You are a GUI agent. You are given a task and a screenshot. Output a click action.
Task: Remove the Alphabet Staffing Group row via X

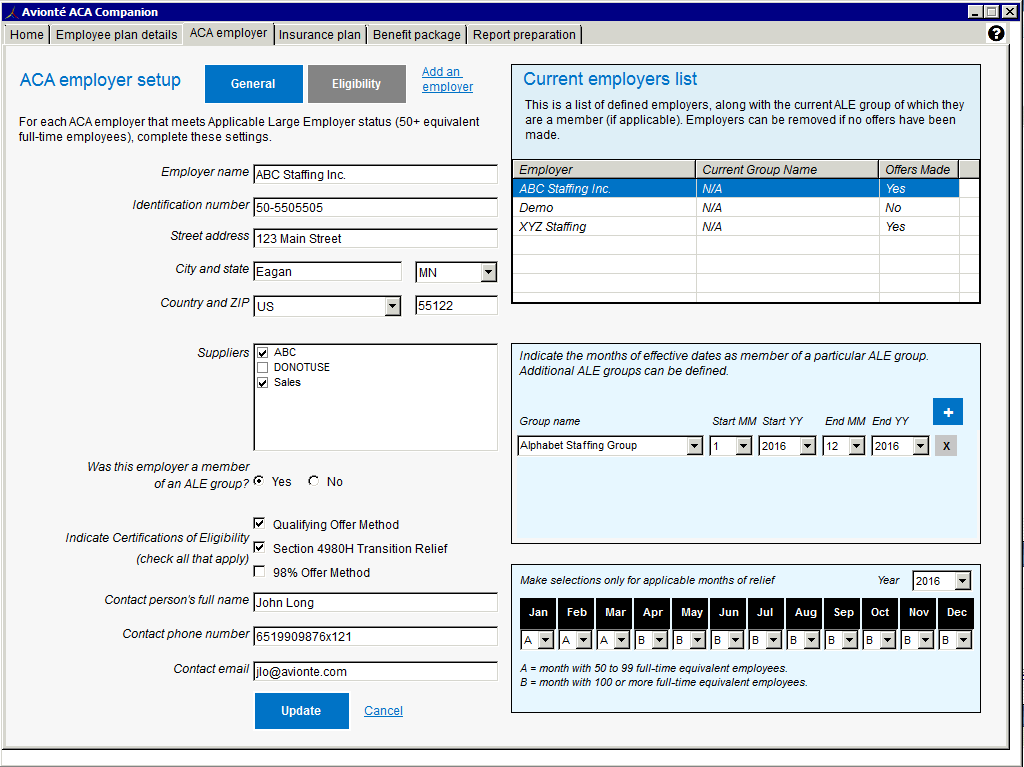tap(945, 445)
